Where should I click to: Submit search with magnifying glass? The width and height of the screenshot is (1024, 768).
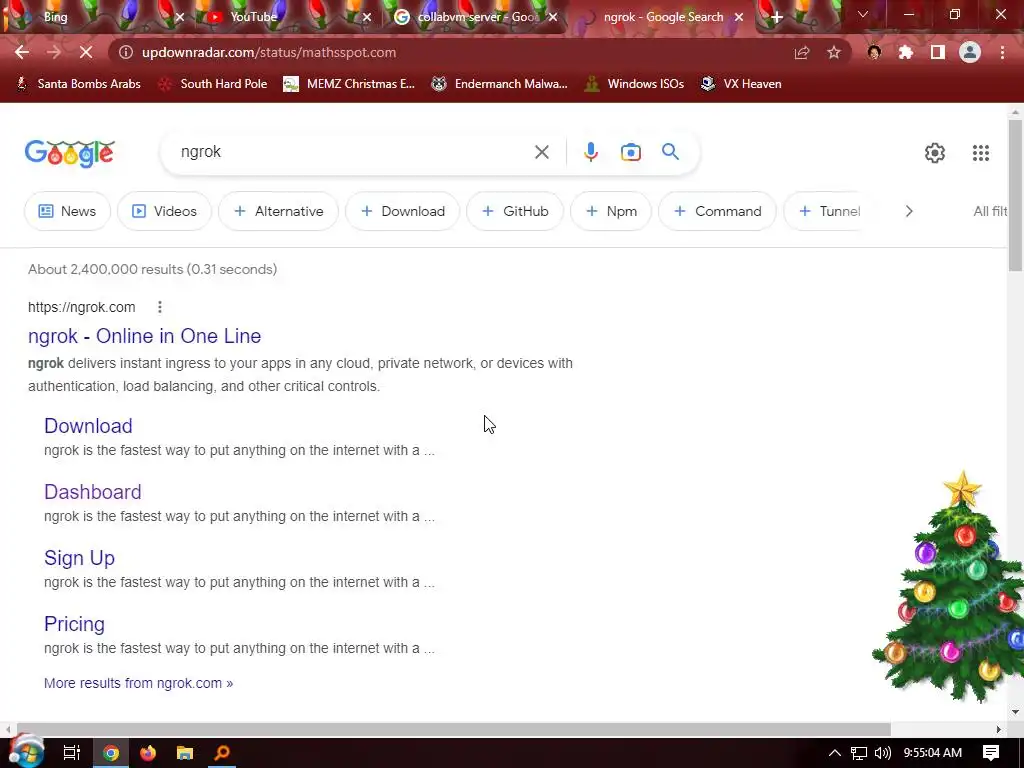(671, 152)
